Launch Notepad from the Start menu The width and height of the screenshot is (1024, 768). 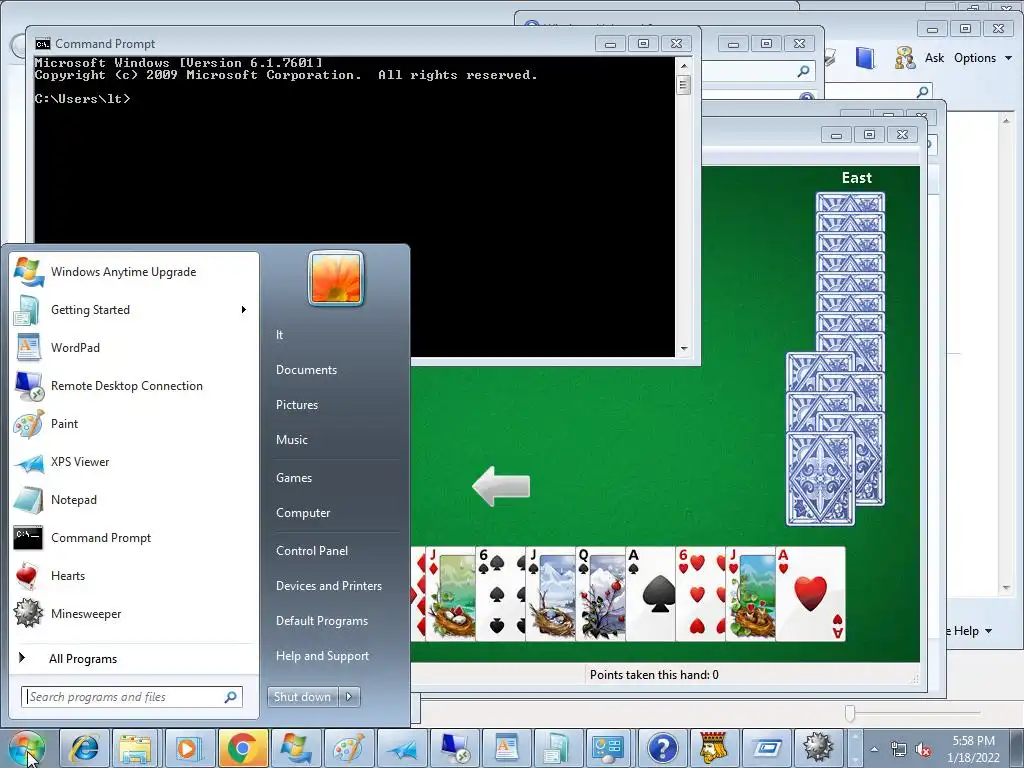pyautogui.click(x=74, y=500)
